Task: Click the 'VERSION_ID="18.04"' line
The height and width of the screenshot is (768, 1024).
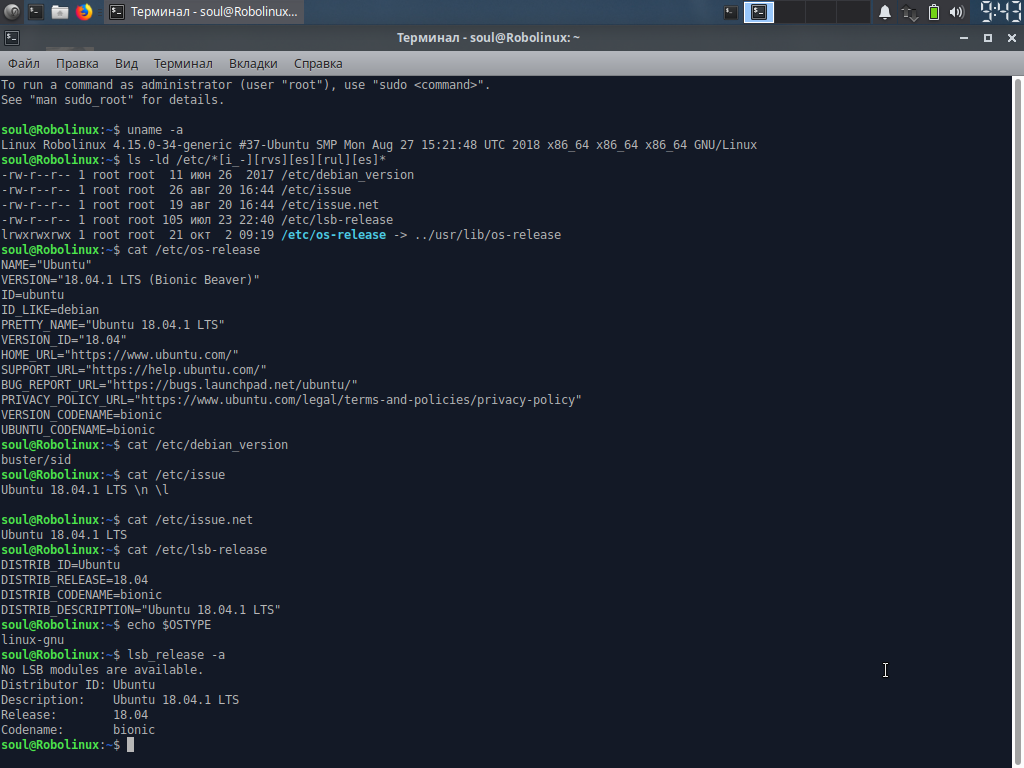Action: coord(64,340)
